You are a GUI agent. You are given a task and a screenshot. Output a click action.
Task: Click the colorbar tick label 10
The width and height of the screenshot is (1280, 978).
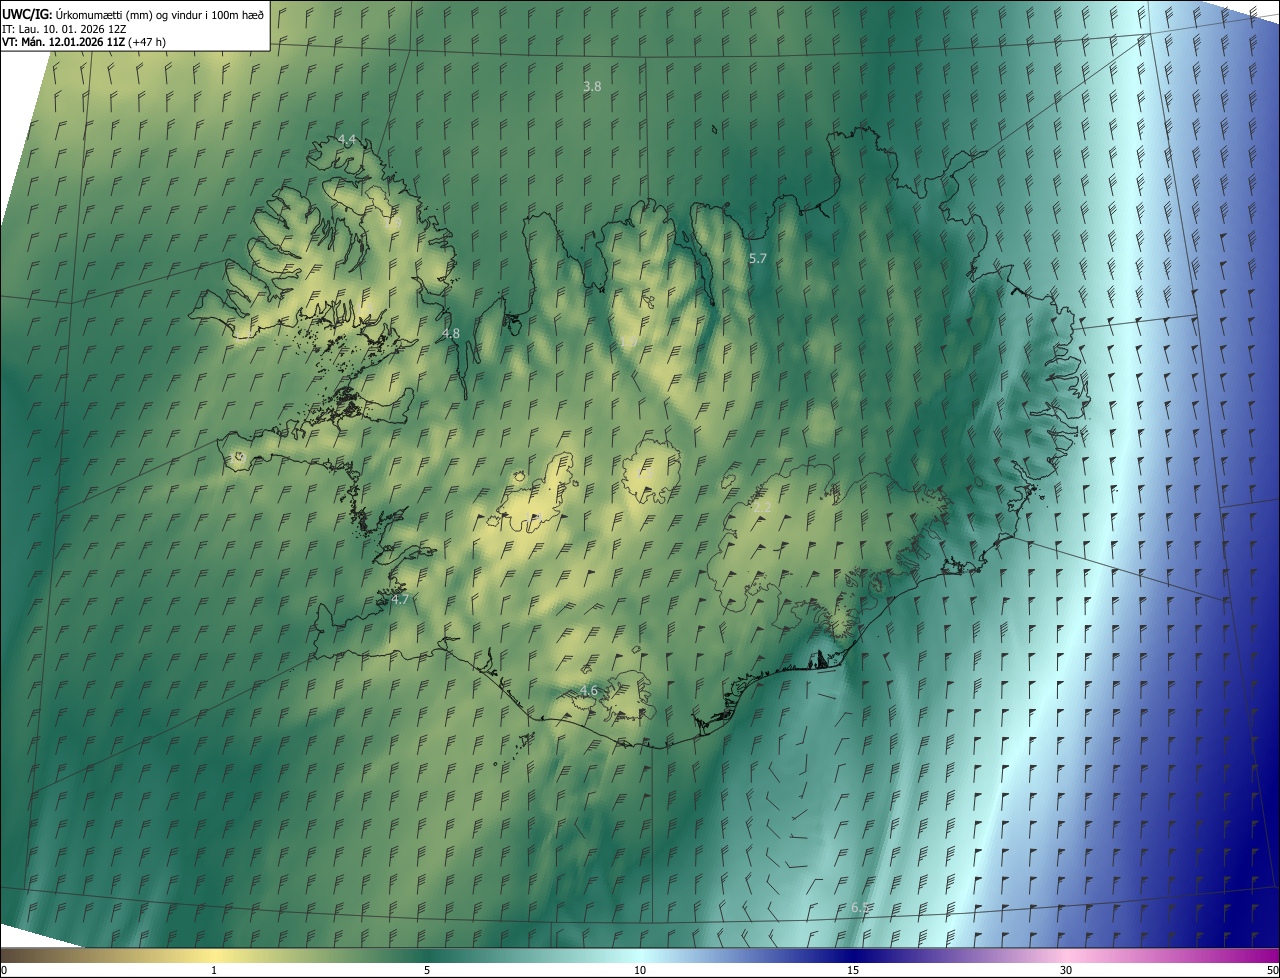[640, 970]
